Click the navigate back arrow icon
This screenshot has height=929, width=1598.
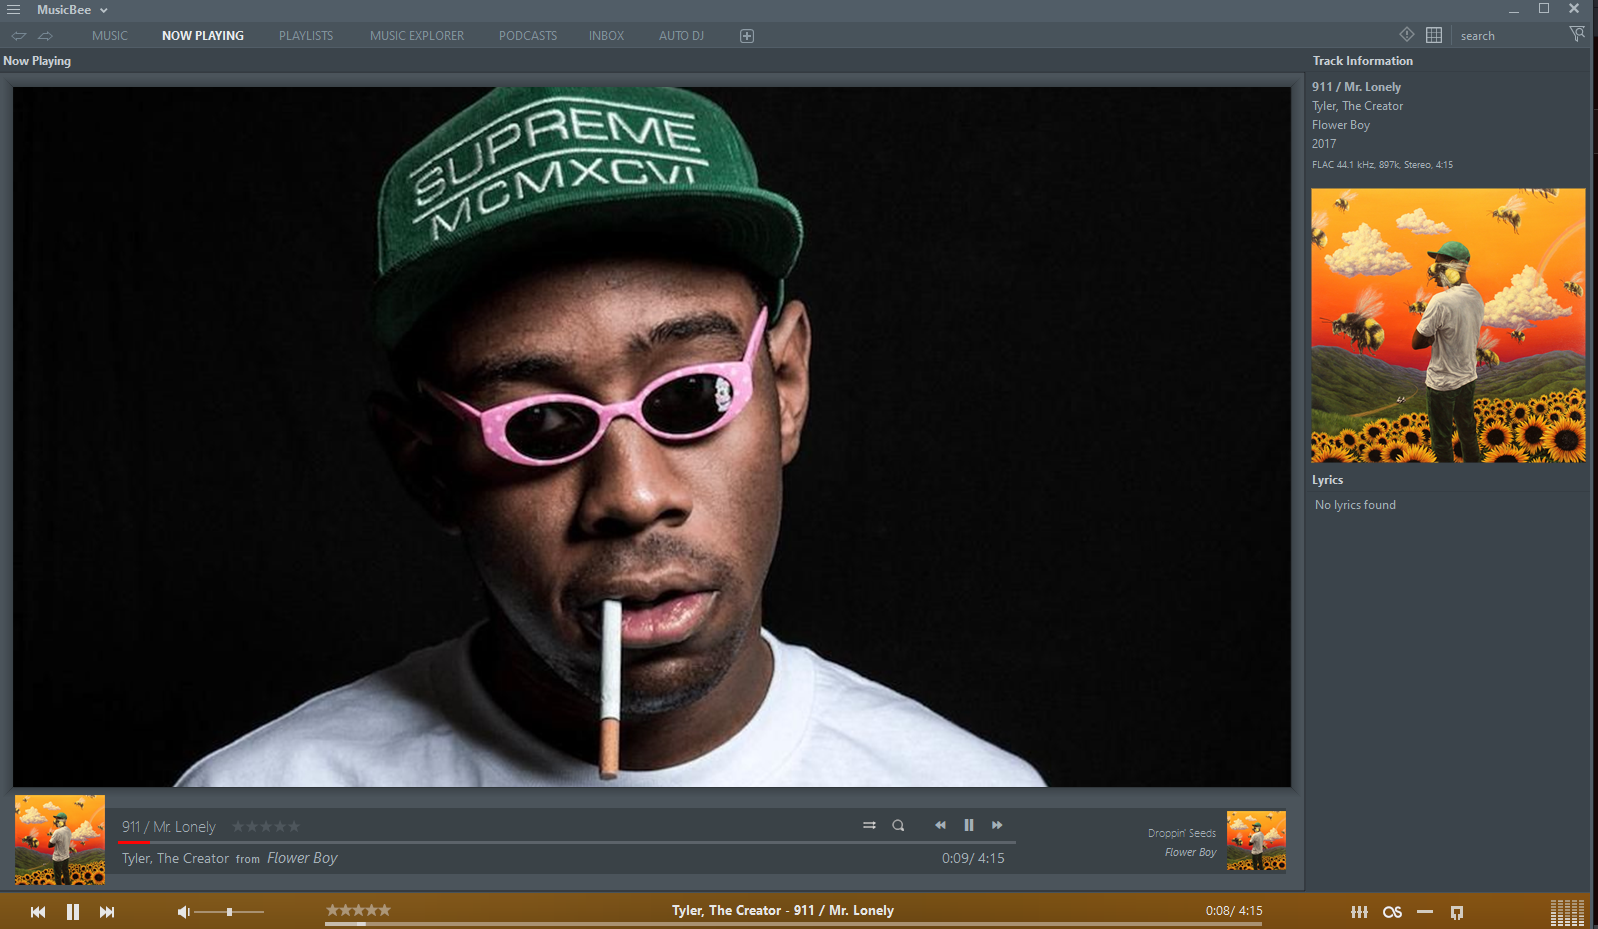(x=19, y=36)
